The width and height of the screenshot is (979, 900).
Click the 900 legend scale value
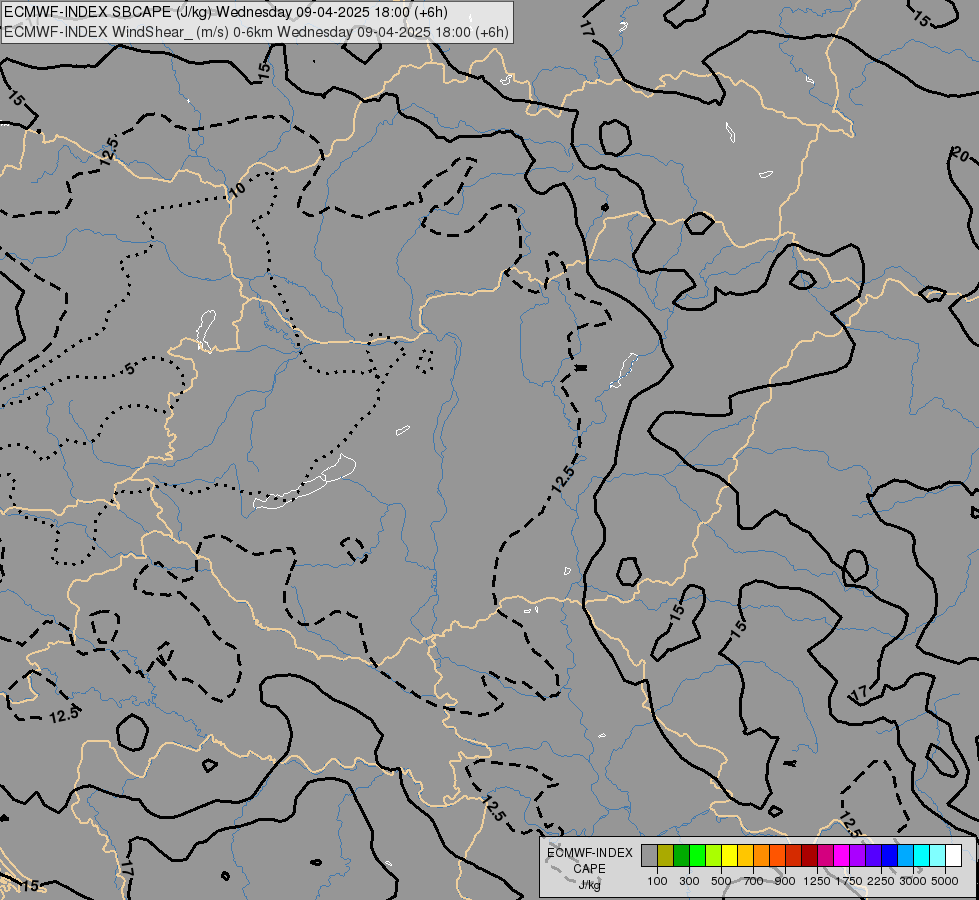tap(785, 881)
